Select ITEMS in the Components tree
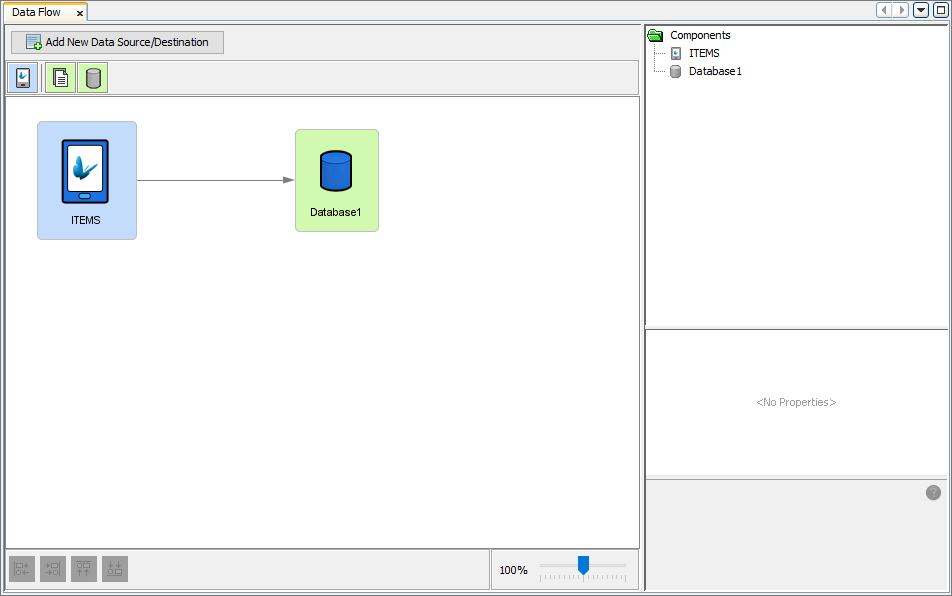The image size is (952, 596). point(703,53)
